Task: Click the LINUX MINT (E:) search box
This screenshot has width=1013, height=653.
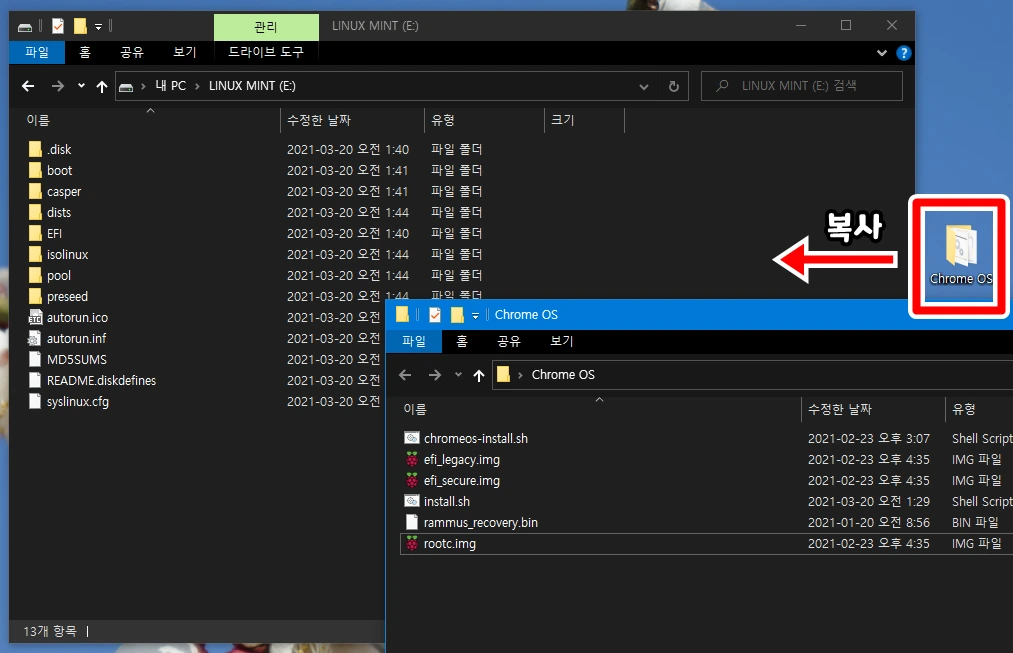Action: [802, 86]
